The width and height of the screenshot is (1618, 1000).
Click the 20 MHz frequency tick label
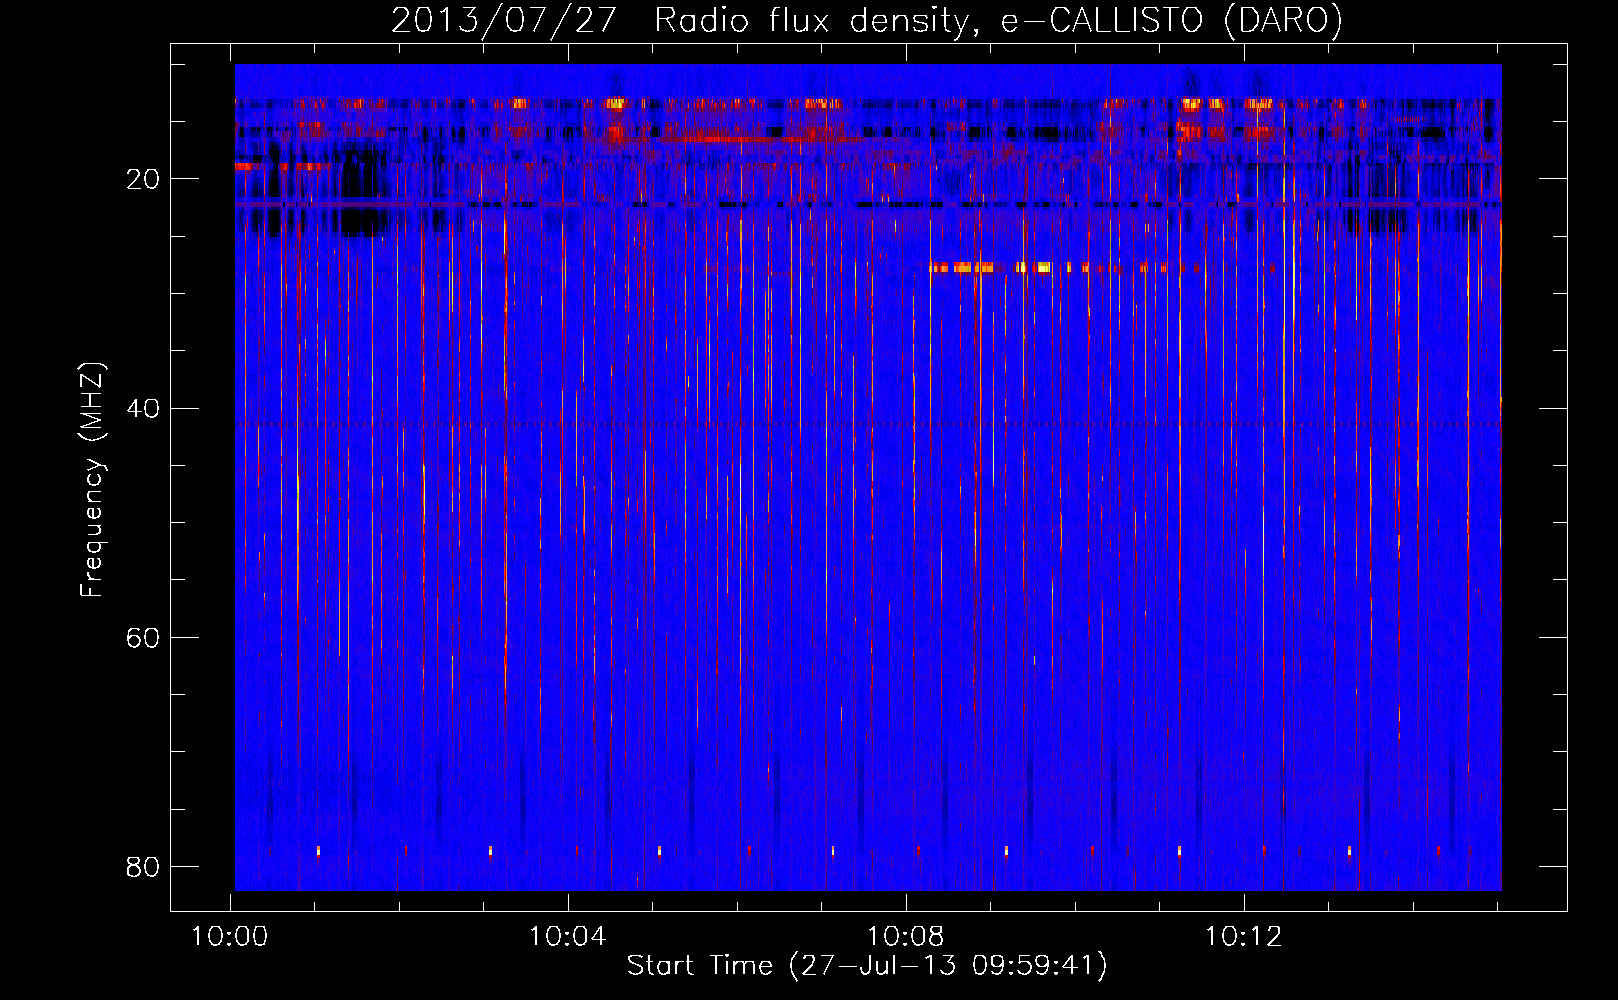(x=143, y=179)
